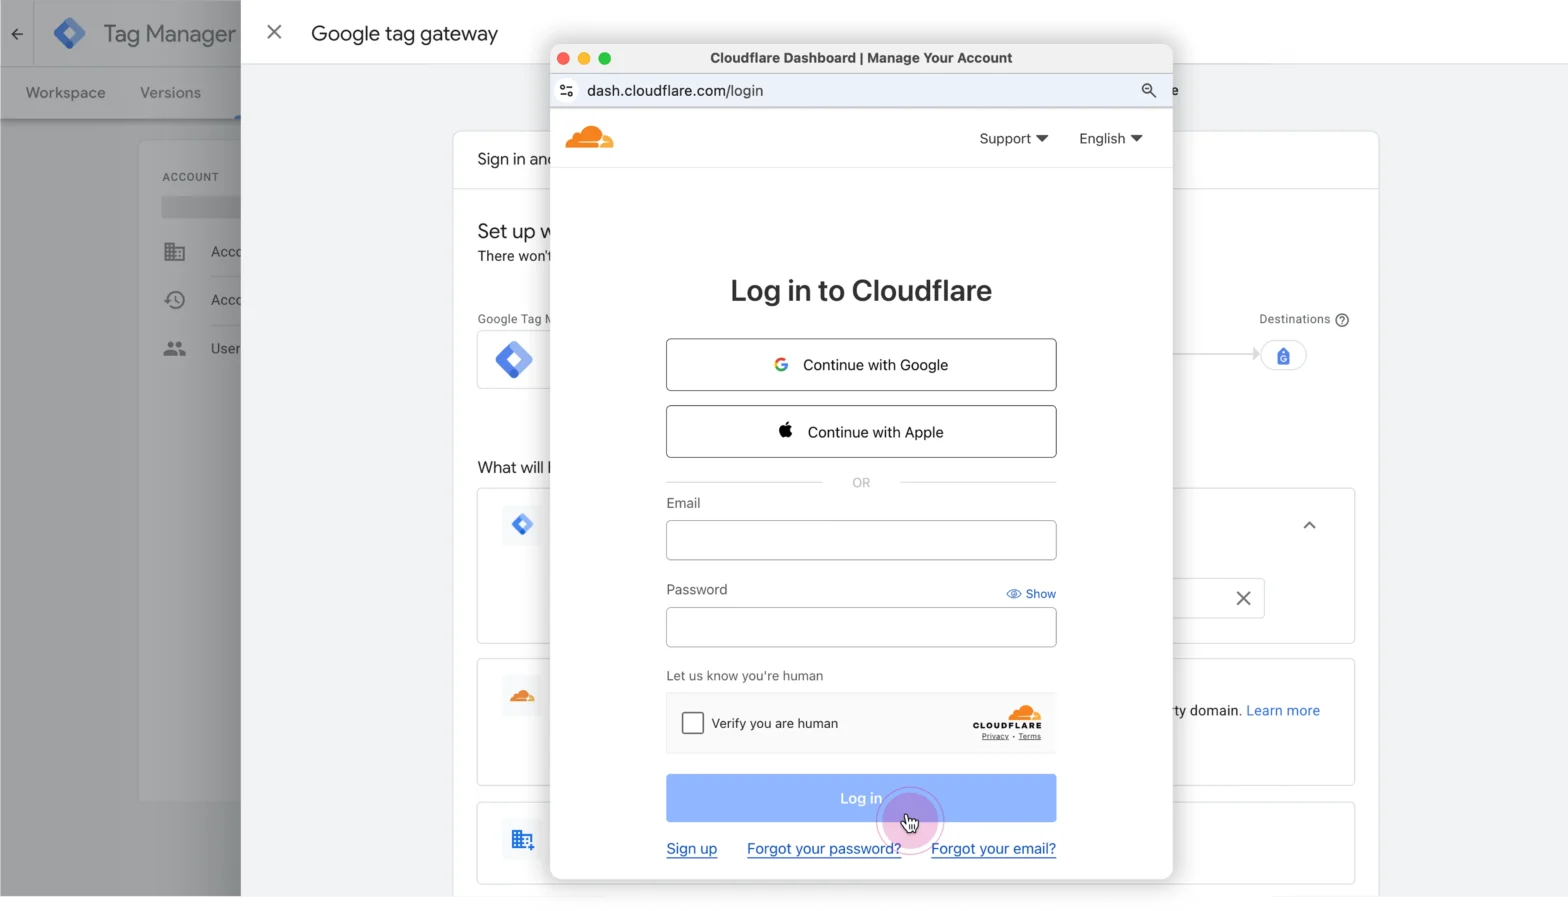Click the dash.cloudflare.com/login address bar
The width and height of the screenshot is (1568, 911).
pyautogui.click(x=860, y=90)
